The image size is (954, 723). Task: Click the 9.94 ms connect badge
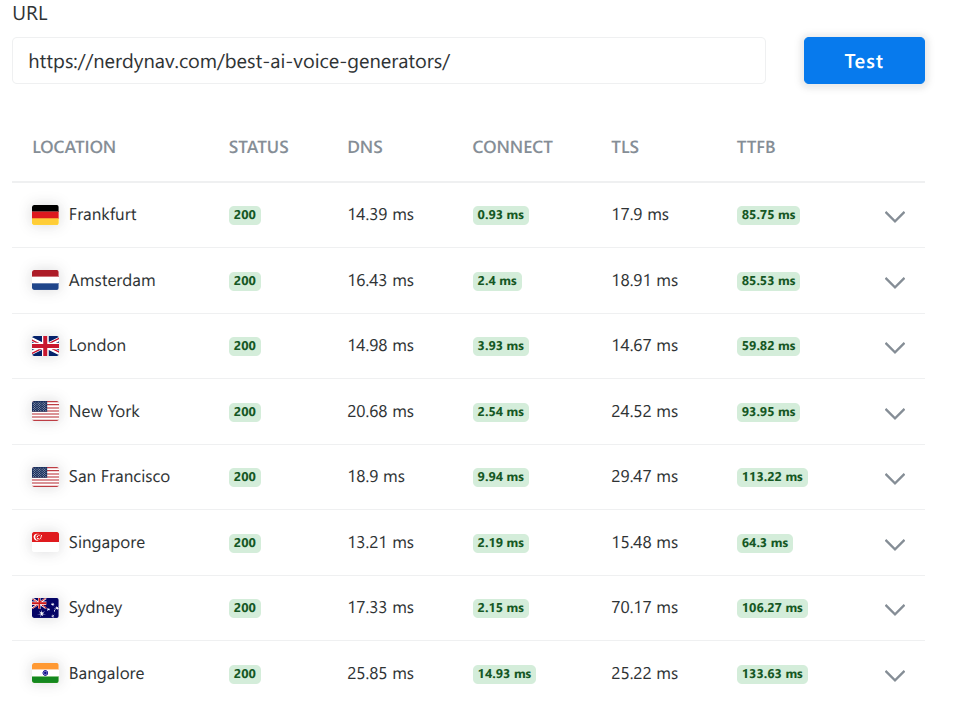[501, 477]
